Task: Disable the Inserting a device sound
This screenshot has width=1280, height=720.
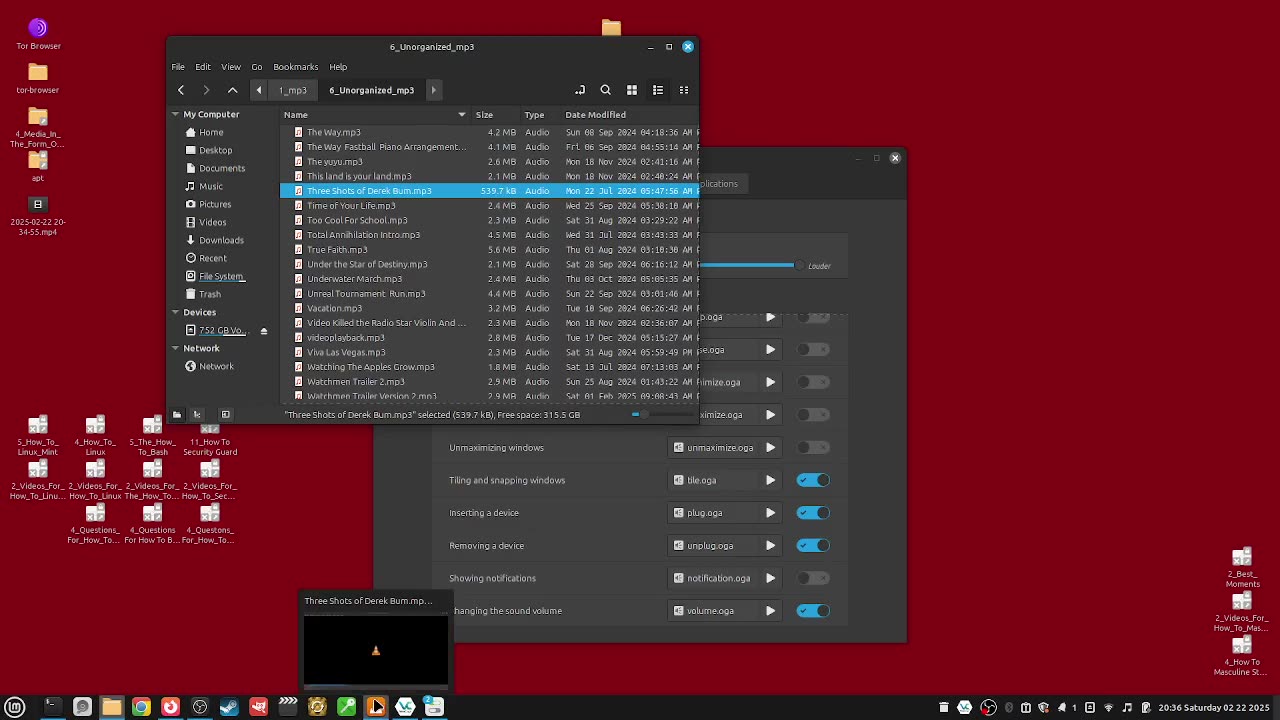Action: [813, 513]
